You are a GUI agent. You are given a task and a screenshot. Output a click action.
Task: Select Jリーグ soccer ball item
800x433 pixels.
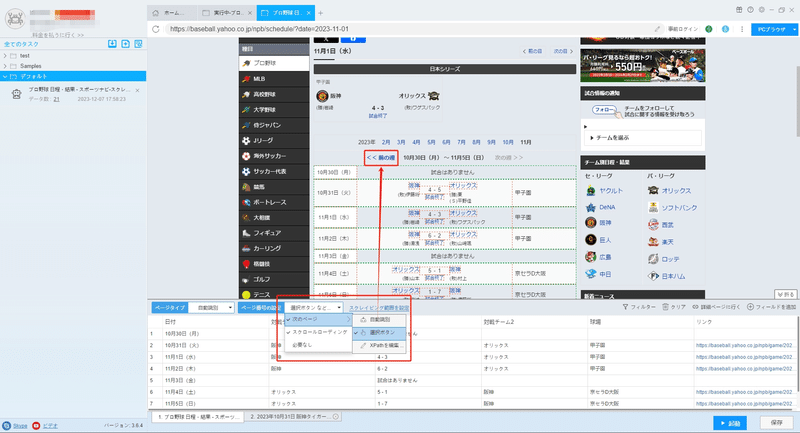click(274, 140)
